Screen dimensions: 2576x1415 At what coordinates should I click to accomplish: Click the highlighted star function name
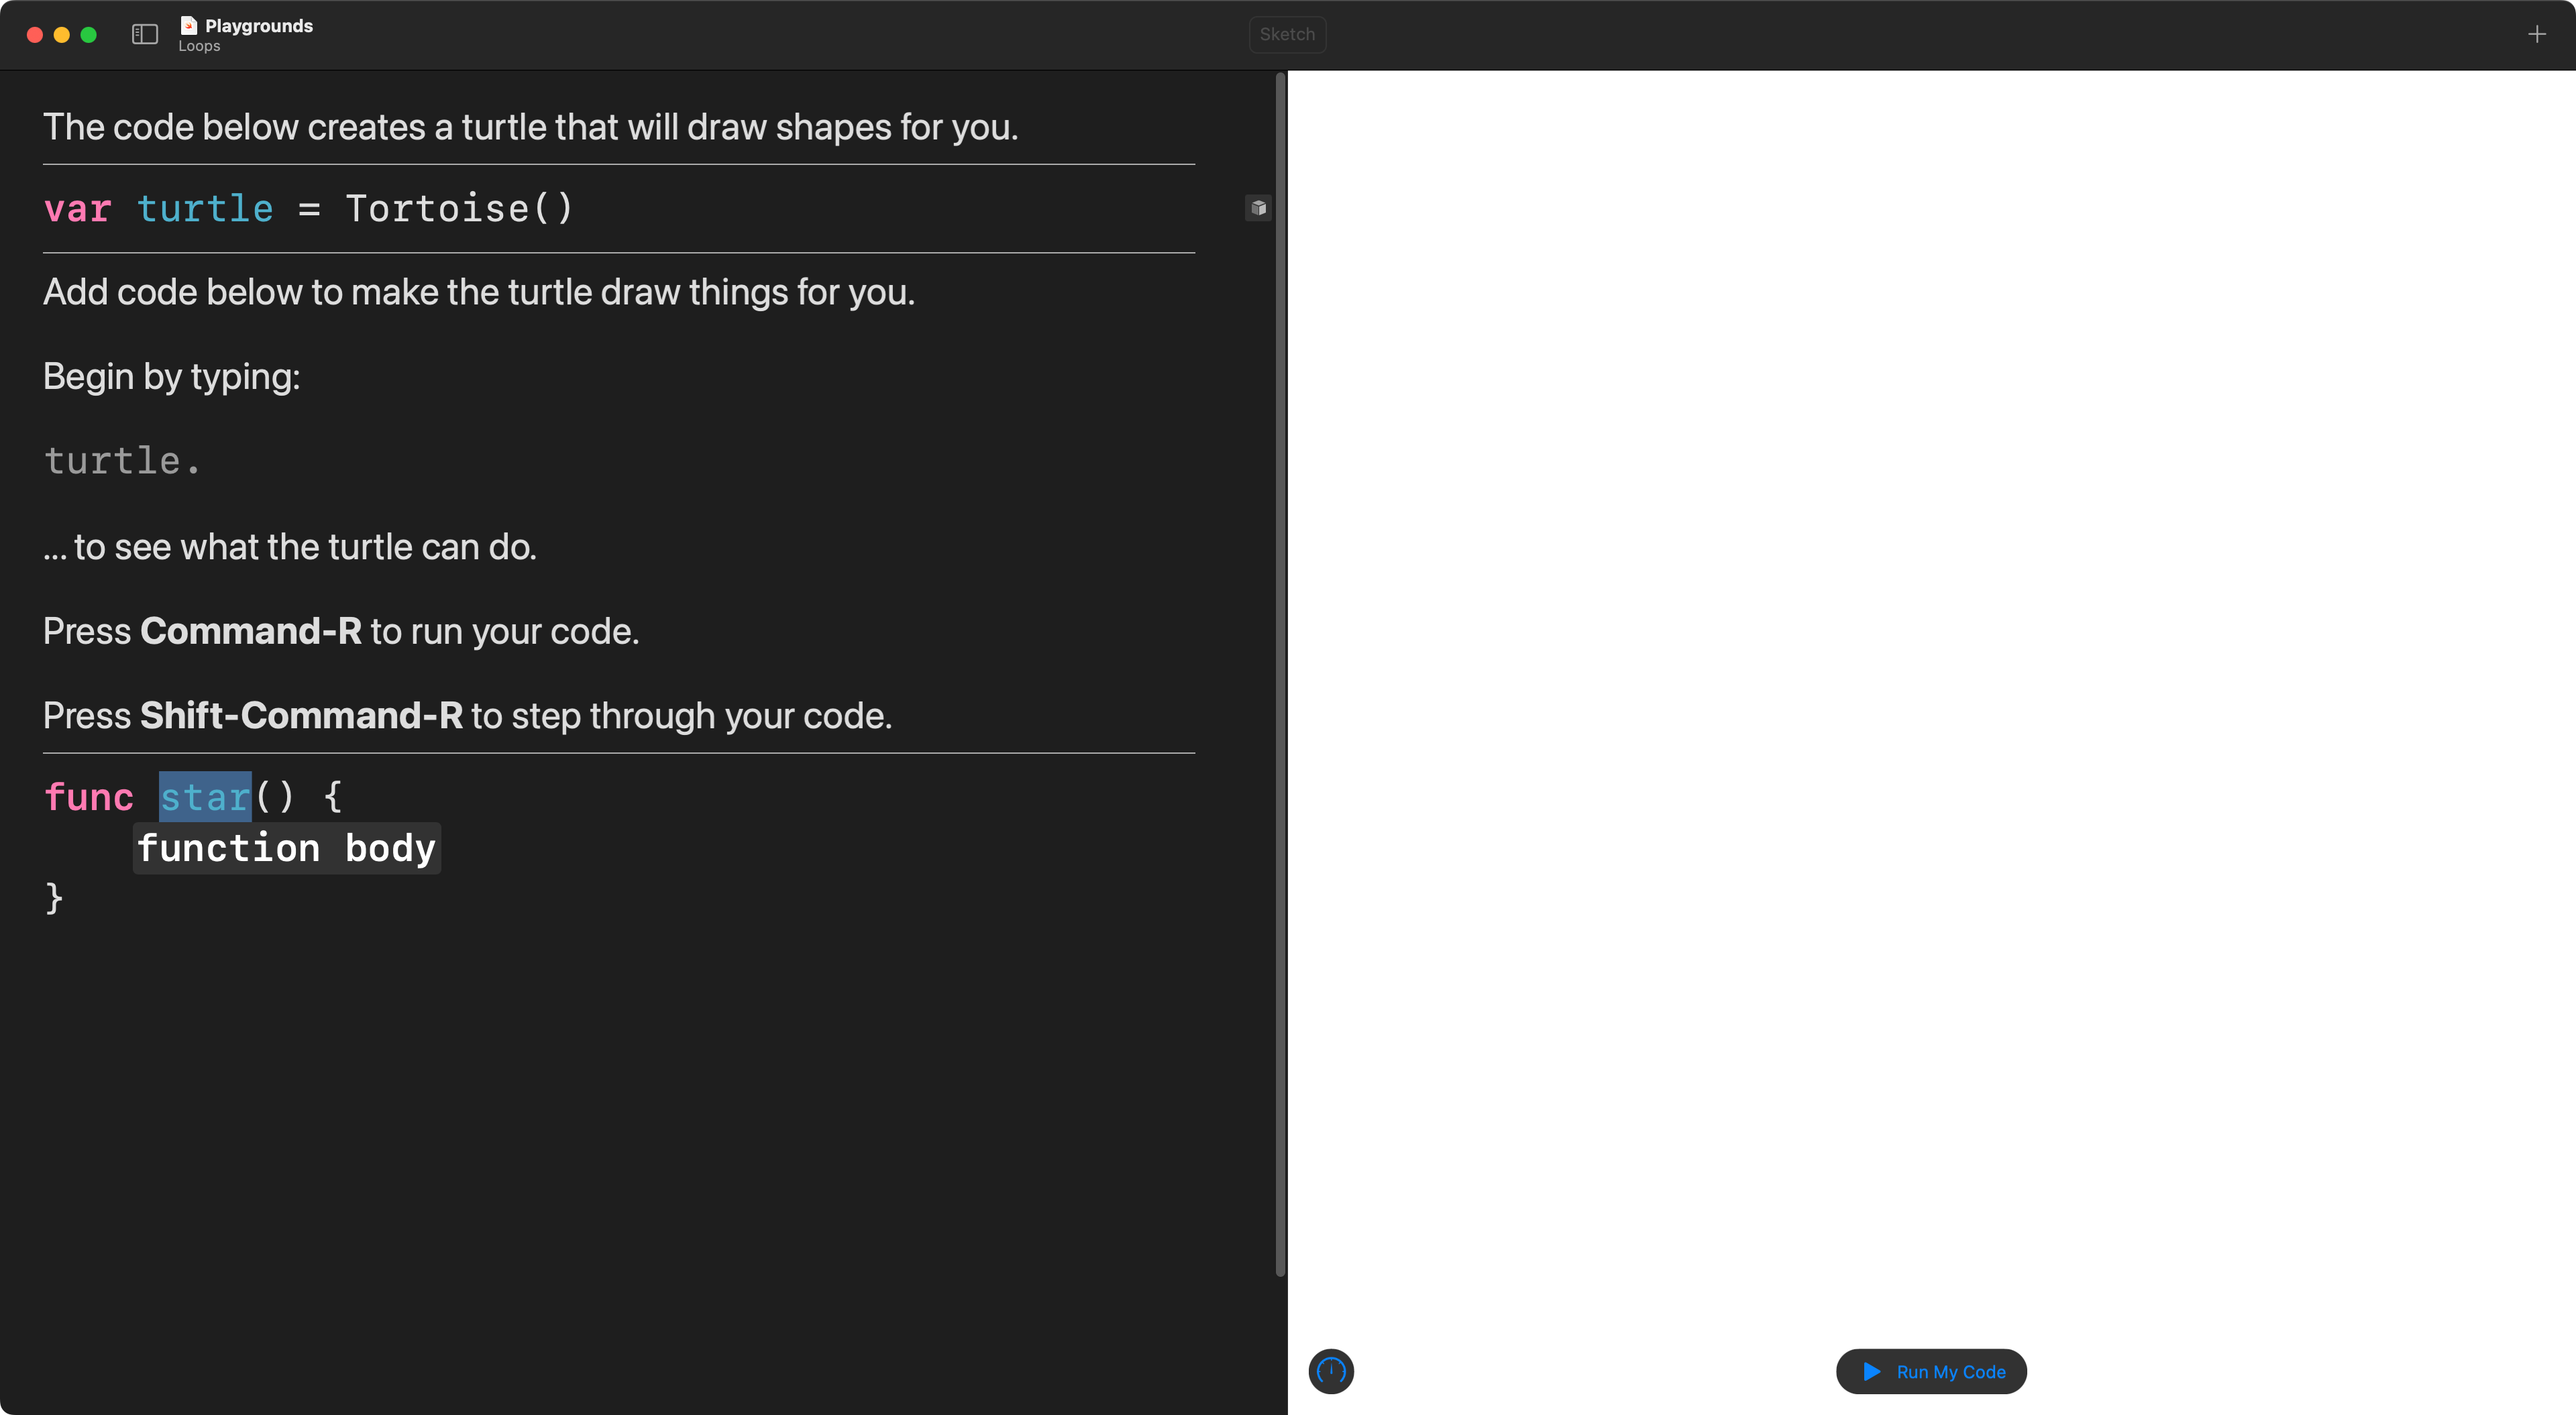point(205,797)
